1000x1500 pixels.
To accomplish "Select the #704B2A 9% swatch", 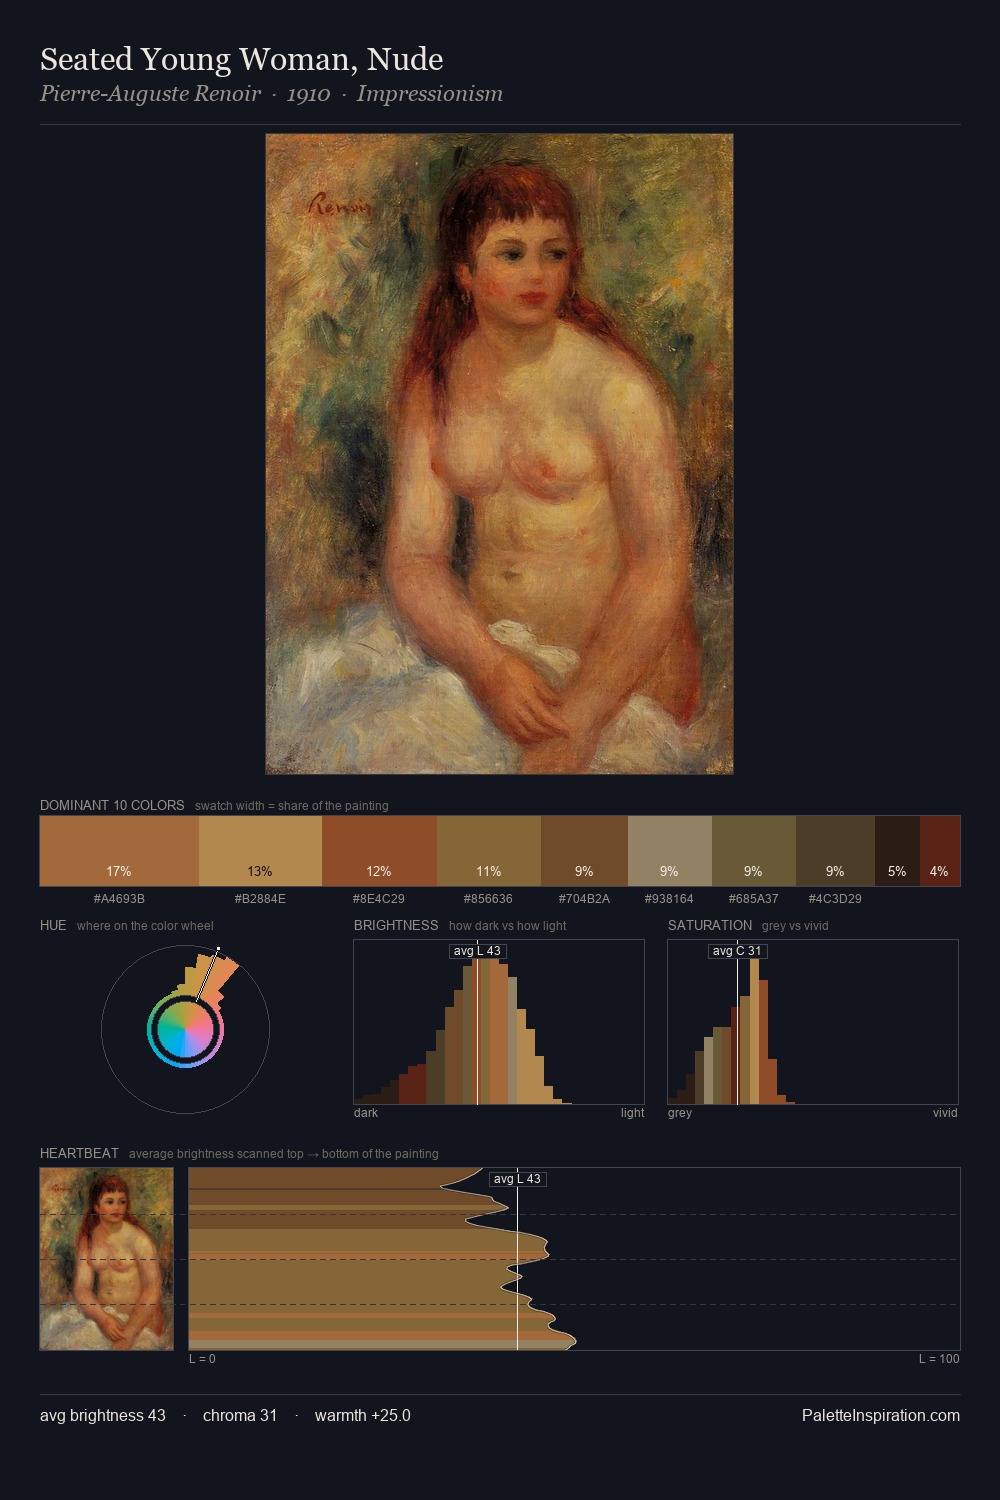I will 584,851.
